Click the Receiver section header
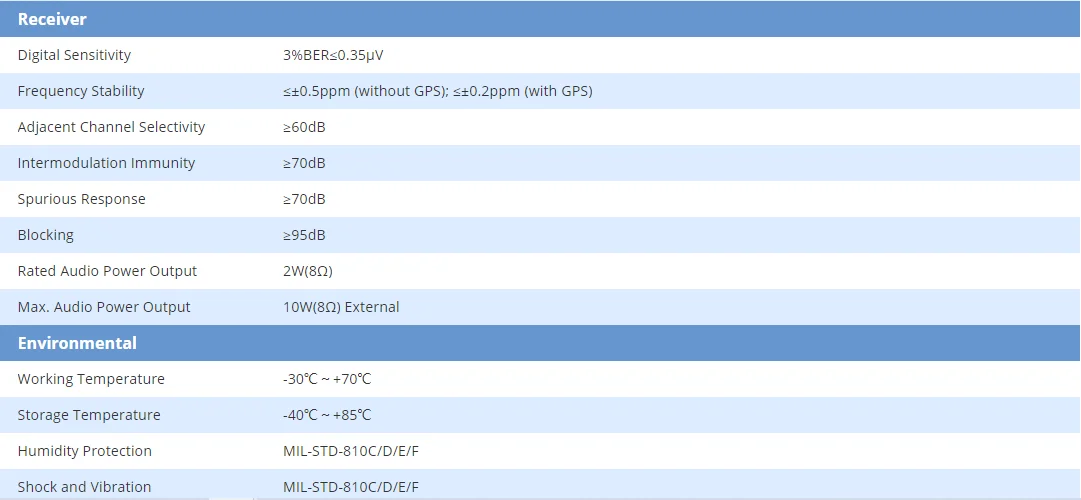Image resolution: width=1081 pixels, height=500 pixels. coord(52,19)
